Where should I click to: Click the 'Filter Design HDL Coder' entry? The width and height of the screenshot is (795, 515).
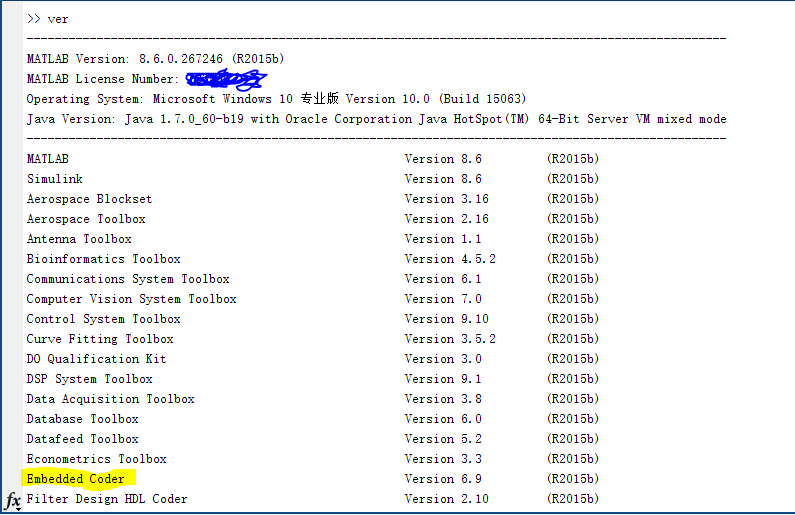click(x=107, y=499)
